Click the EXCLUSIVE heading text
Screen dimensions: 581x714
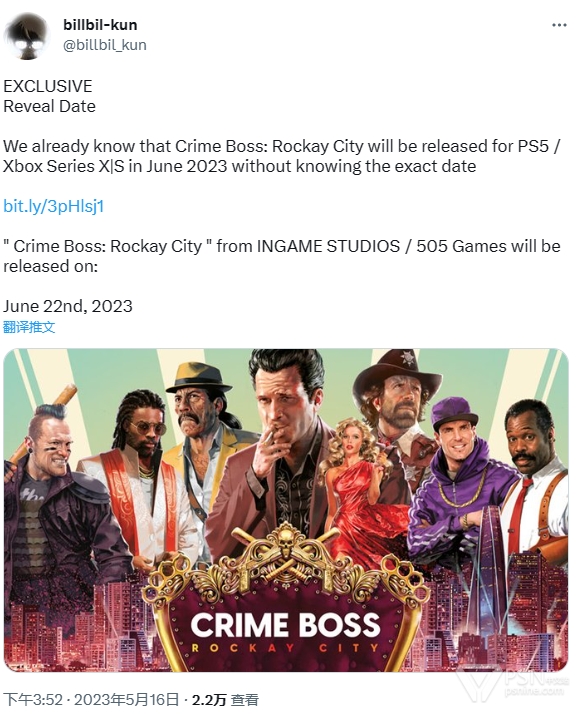(48, 86)
